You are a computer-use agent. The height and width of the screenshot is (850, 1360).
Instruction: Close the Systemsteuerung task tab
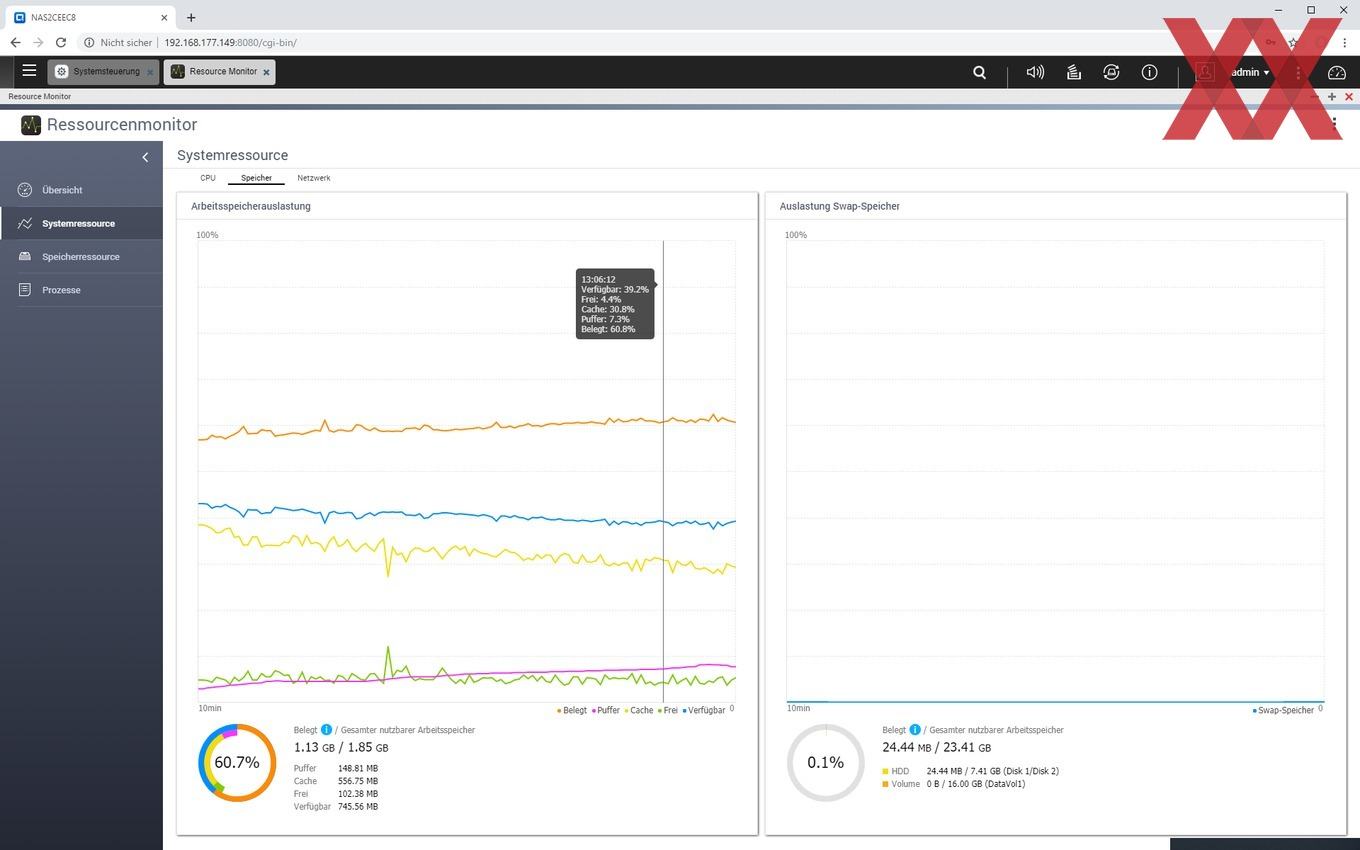(x=151, y=72)
